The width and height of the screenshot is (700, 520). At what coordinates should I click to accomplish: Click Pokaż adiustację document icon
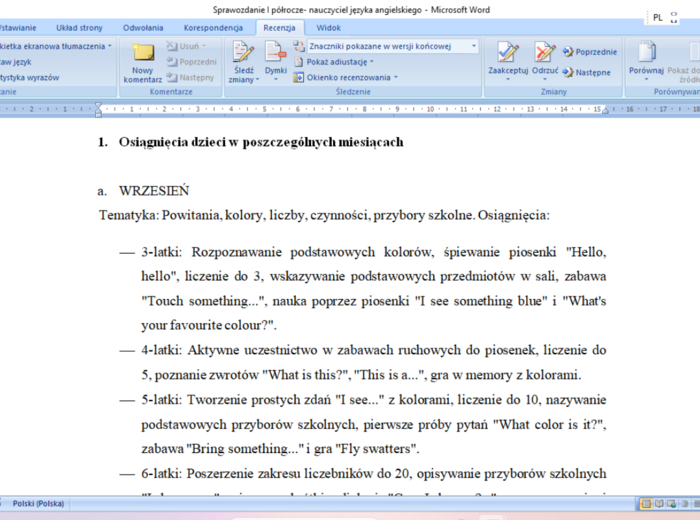coord(299,62)
